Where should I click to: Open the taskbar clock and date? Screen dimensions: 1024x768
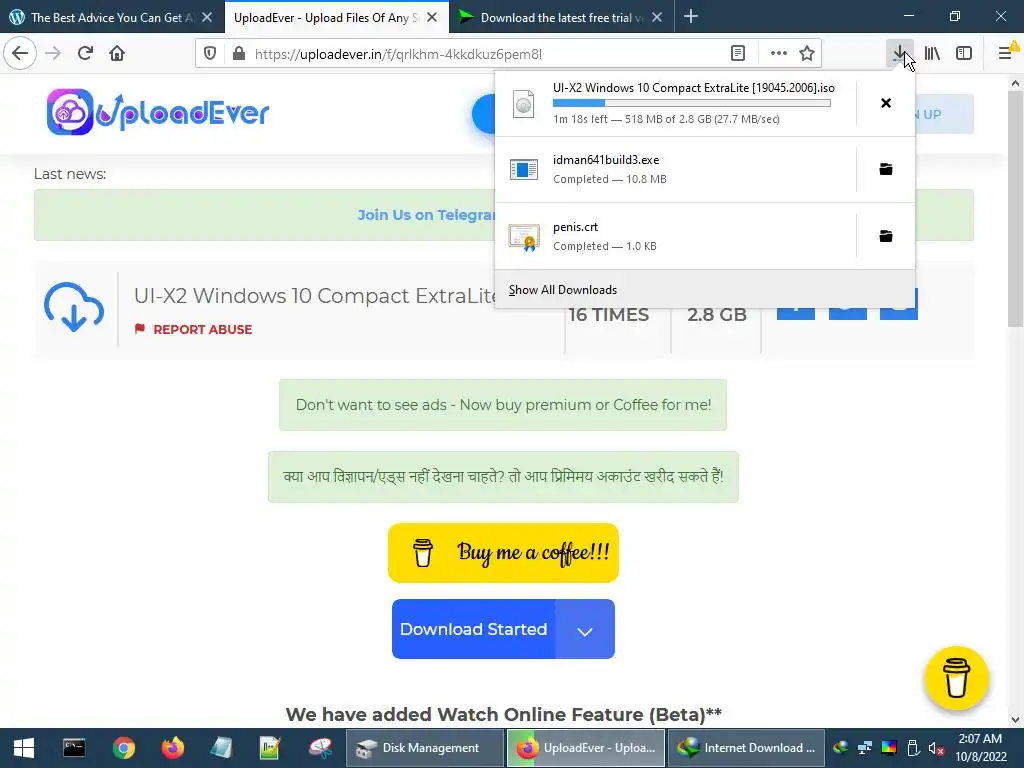(980, 748)
